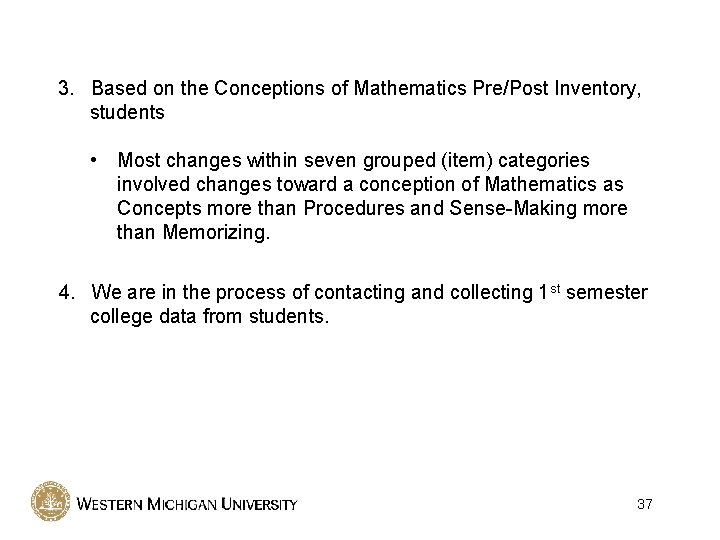Click the word "Memorizing" ending the bullet
Viewport: 720px width, 540px height.
click(213, 232)
